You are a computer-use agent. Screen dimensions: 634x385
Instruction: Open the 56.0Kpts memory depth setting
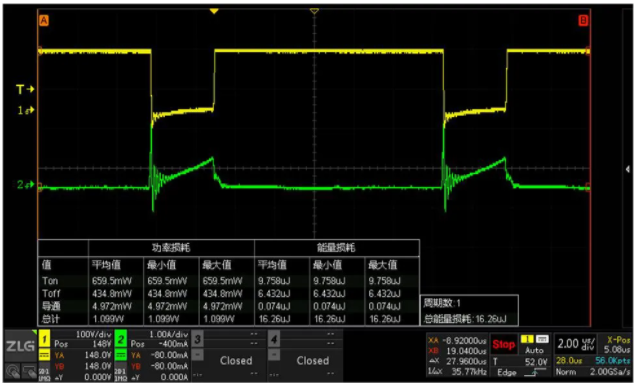click(612, 360)
